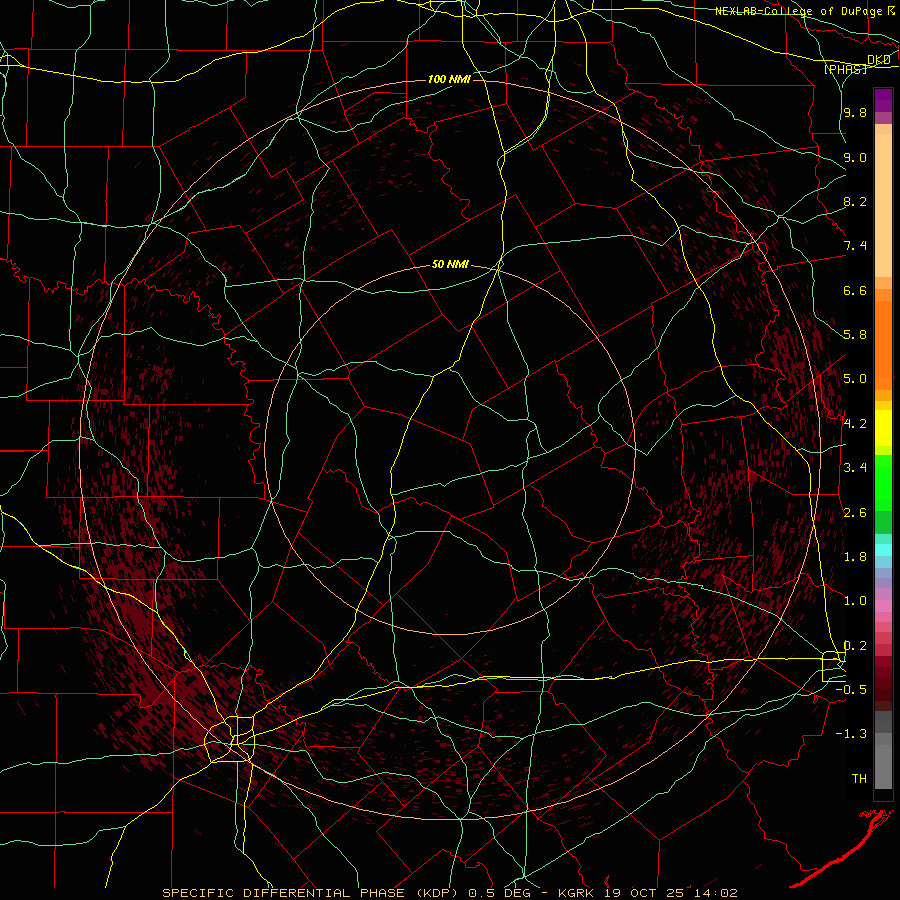Pick the purple segment atop the color bar

(883, 101)
